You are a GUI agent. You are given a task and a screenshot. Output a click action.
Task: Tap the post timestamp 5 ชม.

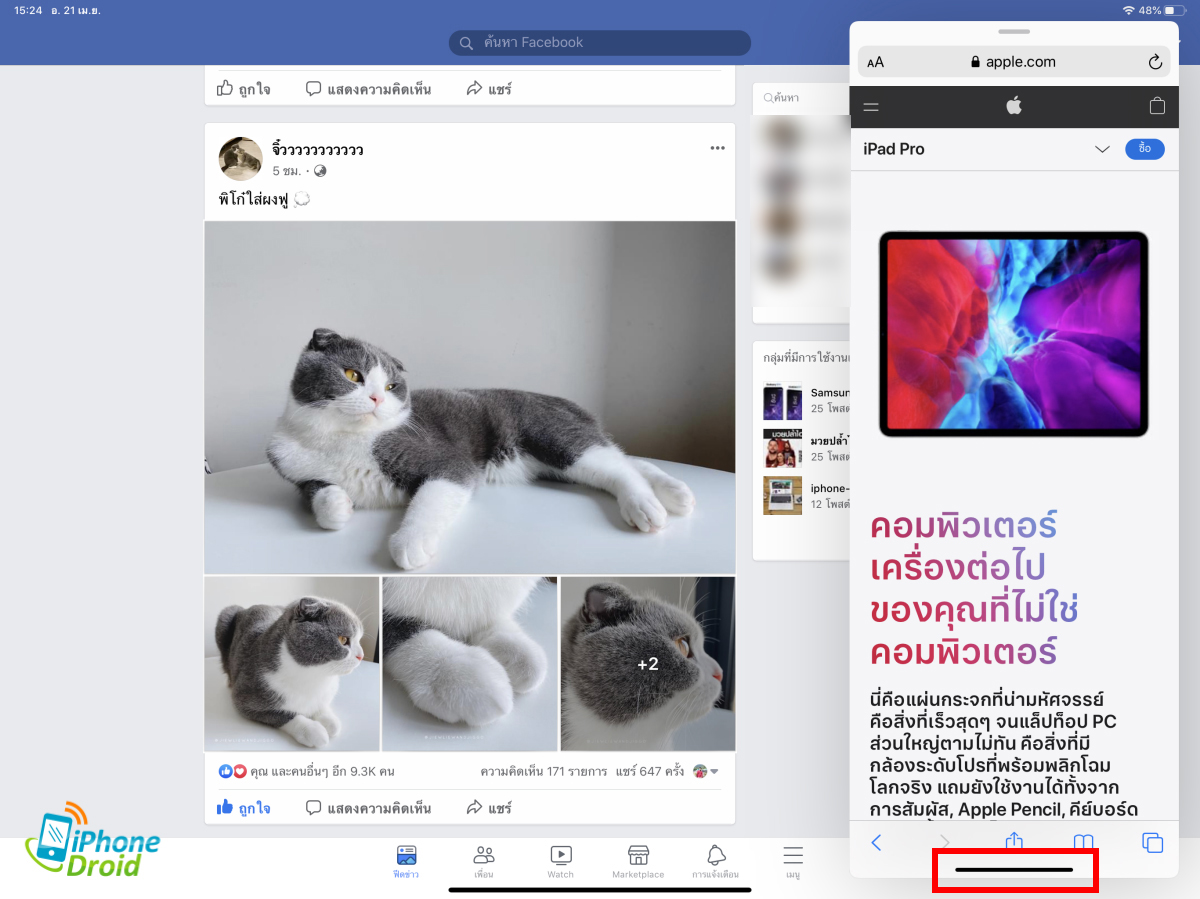coord(288,171)
